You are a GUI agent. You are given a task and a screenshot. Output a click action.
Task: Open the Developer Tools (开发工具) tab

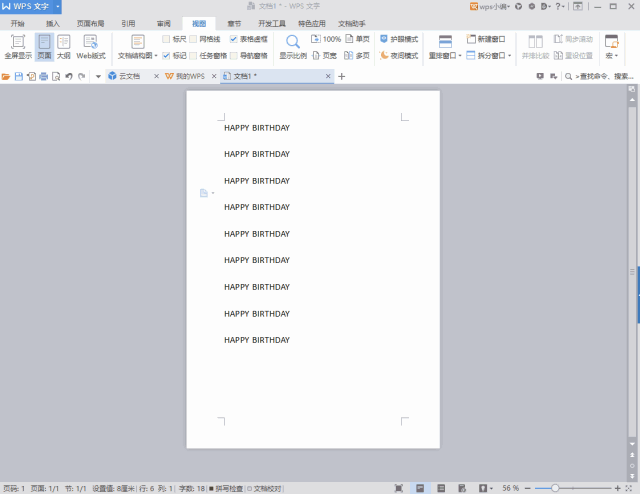pos(272,24)
